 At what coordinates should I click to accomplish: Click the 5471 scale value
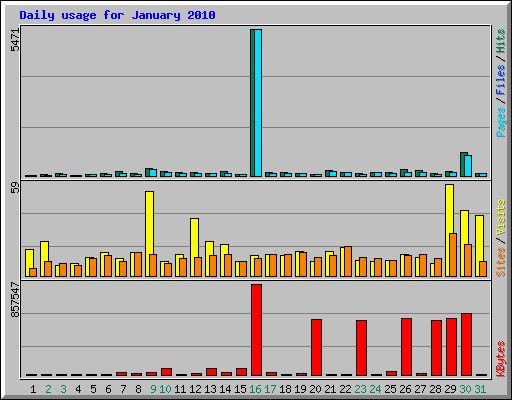(15, 40)
